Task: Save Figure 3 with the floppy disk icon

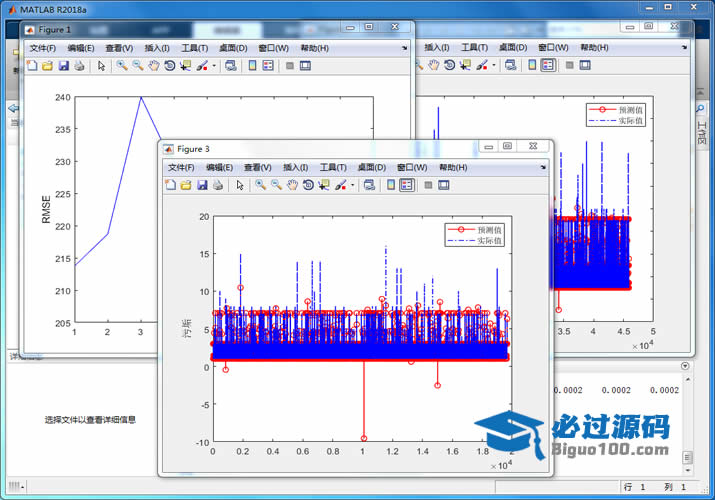Action: [202, 185]
